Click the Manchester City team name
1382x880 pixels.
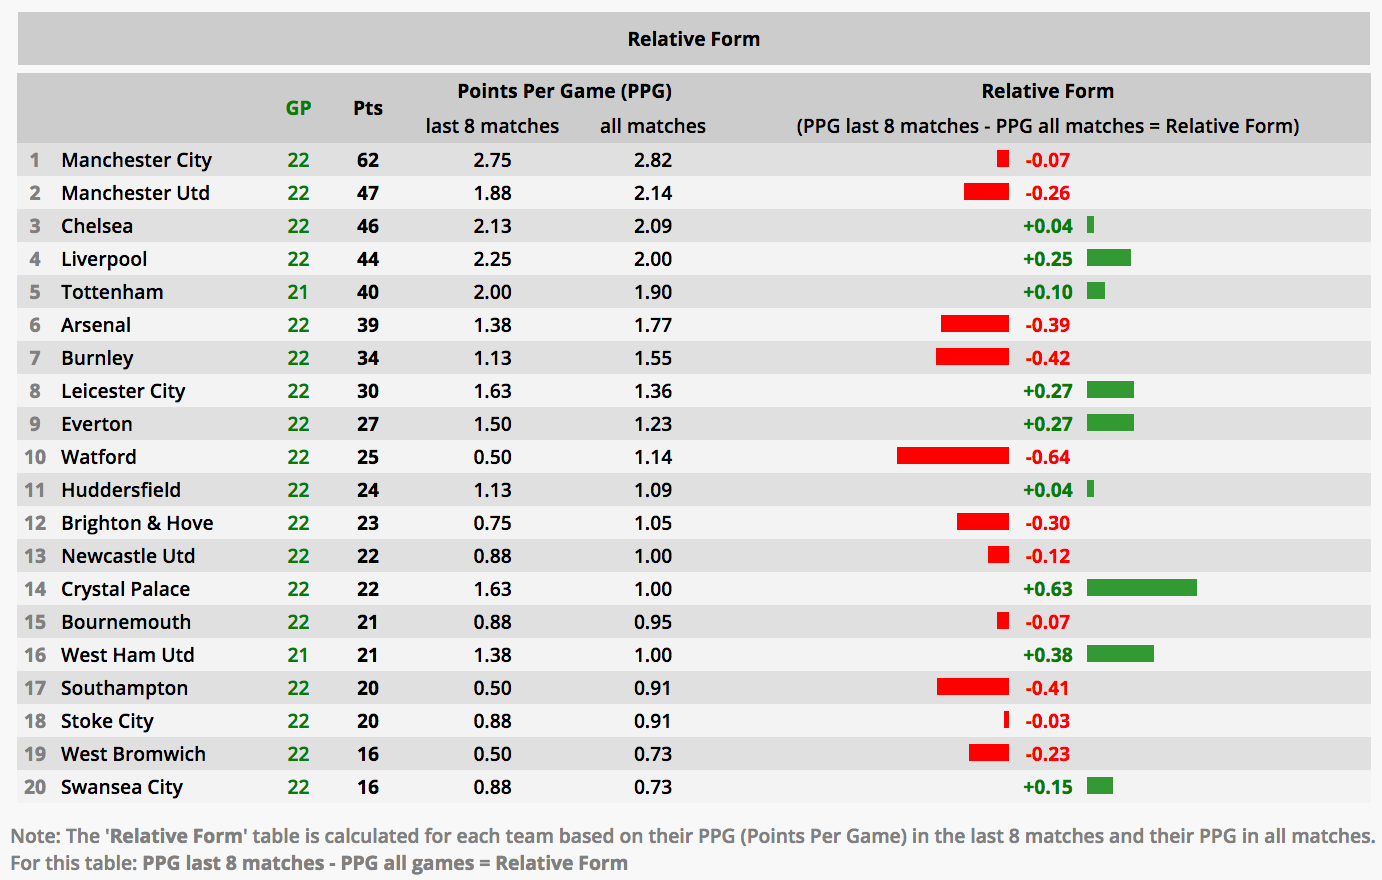pyautogui.click(x=136, y=160)
